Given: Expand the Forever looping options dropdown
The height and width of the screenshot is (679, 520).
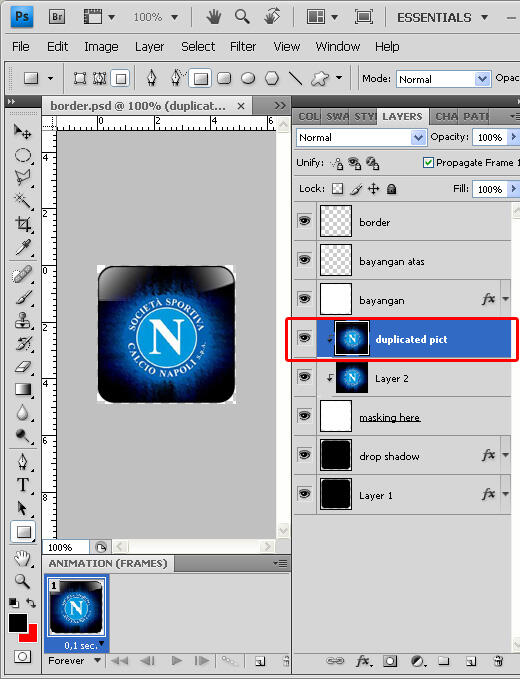Looking at the screenshot, I should (x=74, y=661).
